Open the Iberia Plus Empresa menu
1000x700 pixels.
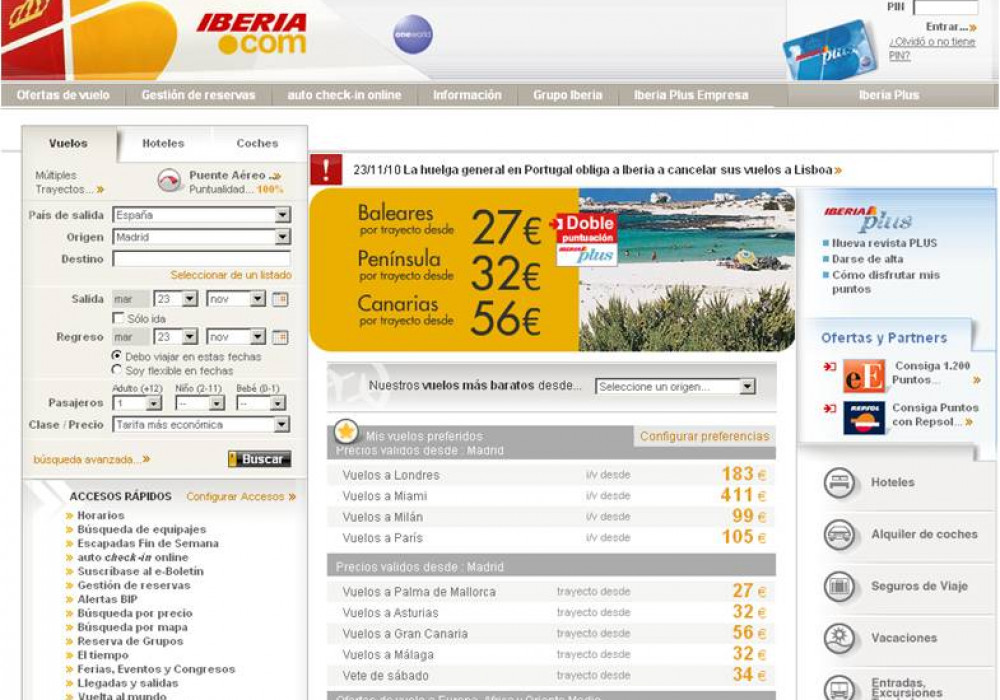pos(691,95)
